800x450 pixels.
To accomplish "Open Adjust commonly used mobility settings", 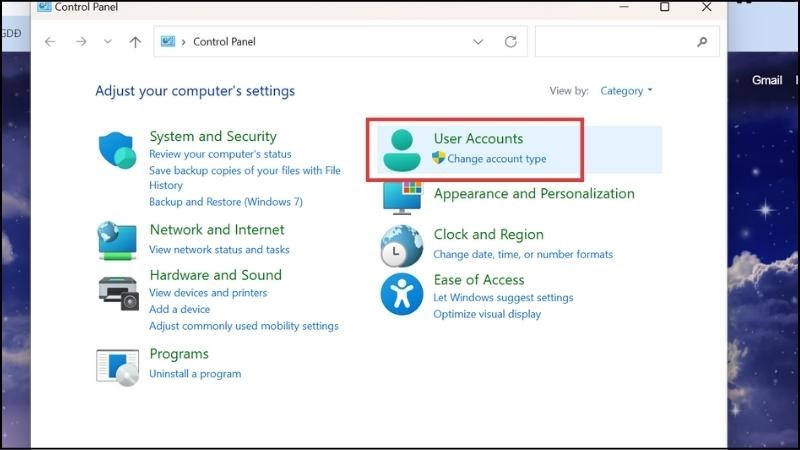I will 244,326.
